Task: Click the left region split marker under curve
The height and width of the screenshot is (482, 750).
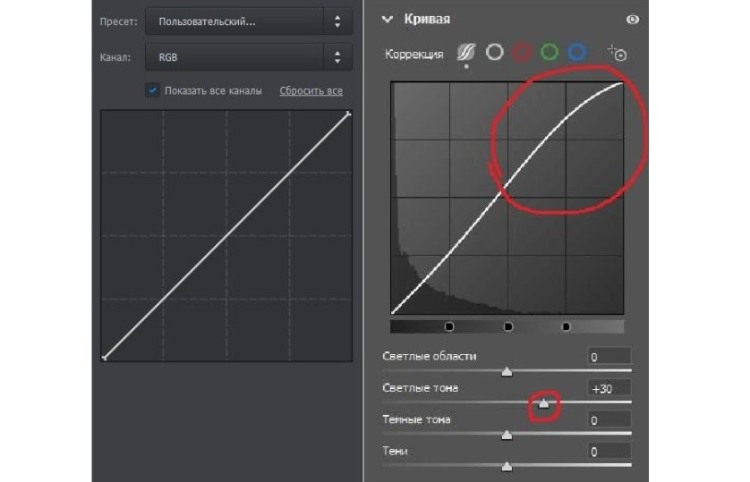Action: 449,327
